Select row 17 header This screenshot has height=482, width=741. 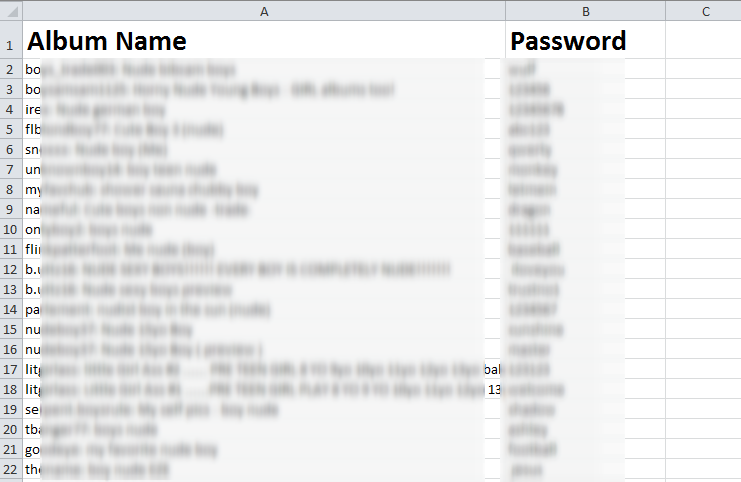tap(11, 369)
